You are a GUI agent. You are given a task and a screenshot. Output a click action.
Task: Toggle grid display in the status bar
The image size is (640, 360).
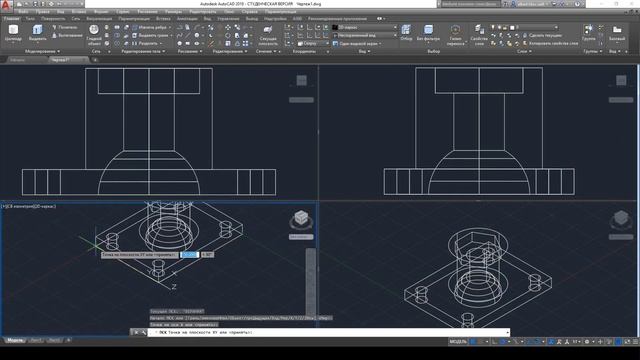point(473,342)
